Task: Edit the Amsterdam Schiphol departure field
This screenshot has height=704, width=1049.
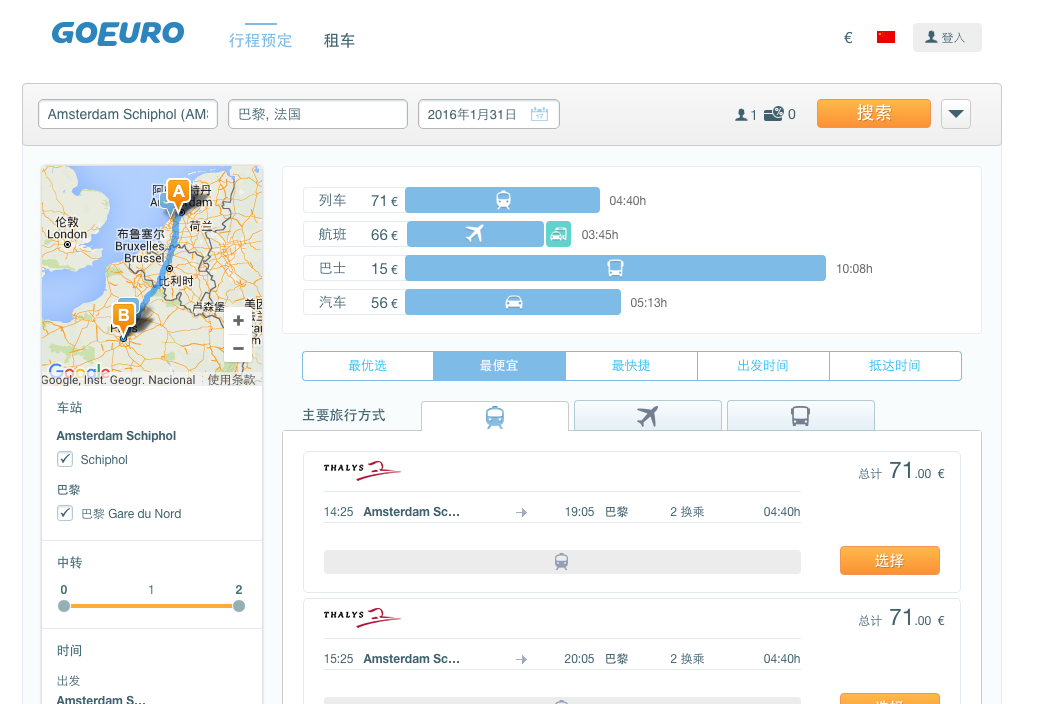Action: click(x=128, y=114)
